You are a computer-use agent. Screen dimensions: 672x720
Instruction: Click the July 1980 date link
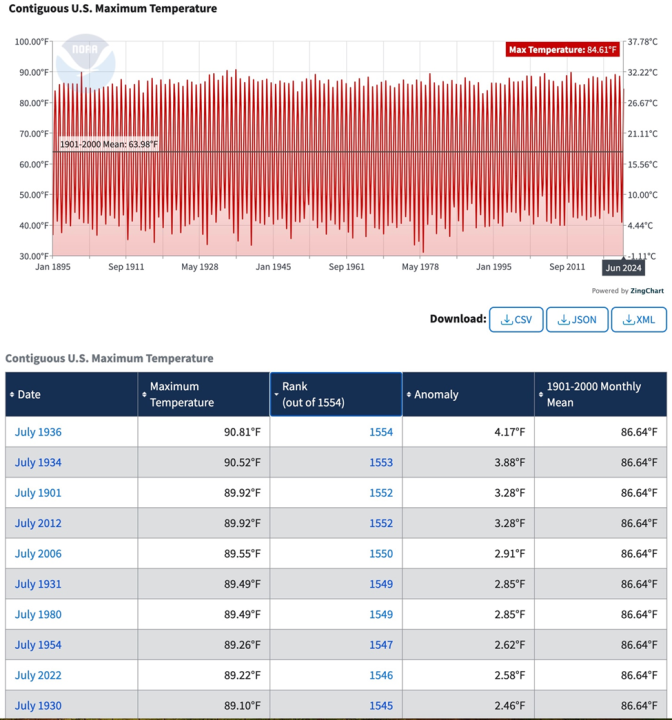[38, 614]
